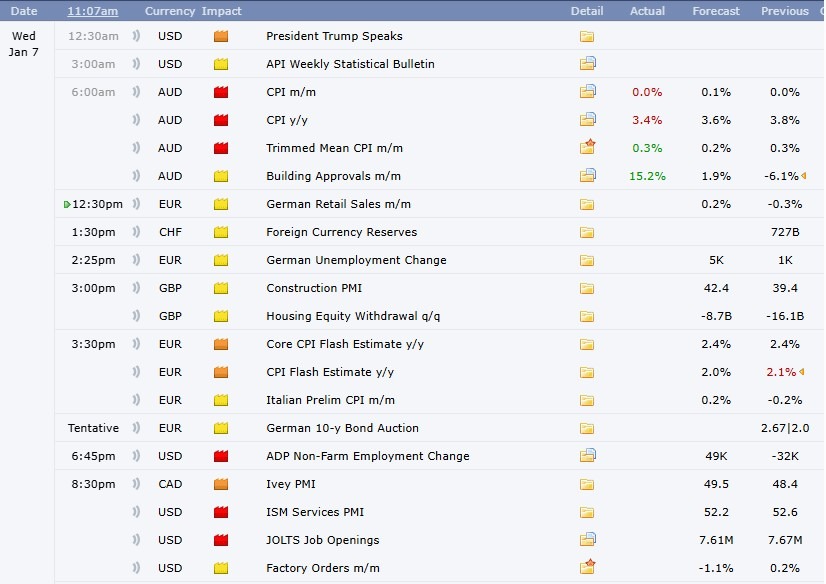Open the detail folder for CPI y/y AUD
The height and width of the screenshot is (584, 826).
[588, 119]
